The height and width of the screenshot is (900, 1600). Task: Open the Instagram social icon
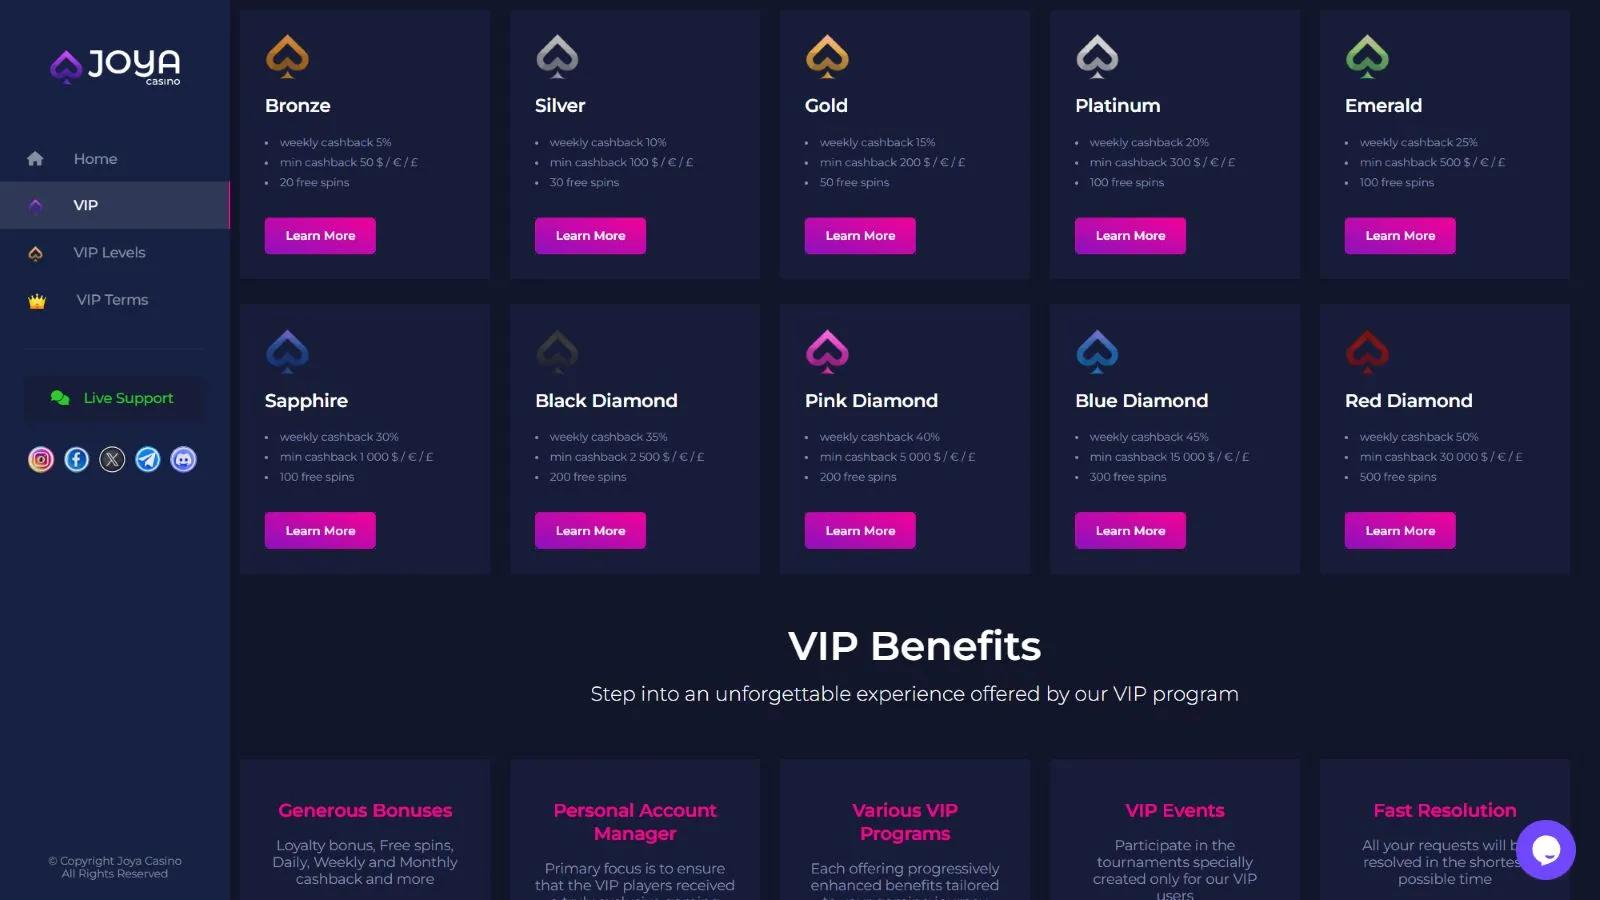point(41,459)
